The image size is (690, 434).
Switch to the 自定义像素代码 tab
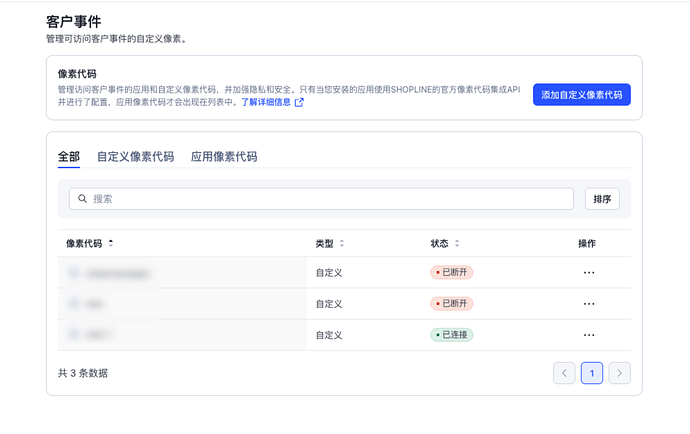[135, 157]
